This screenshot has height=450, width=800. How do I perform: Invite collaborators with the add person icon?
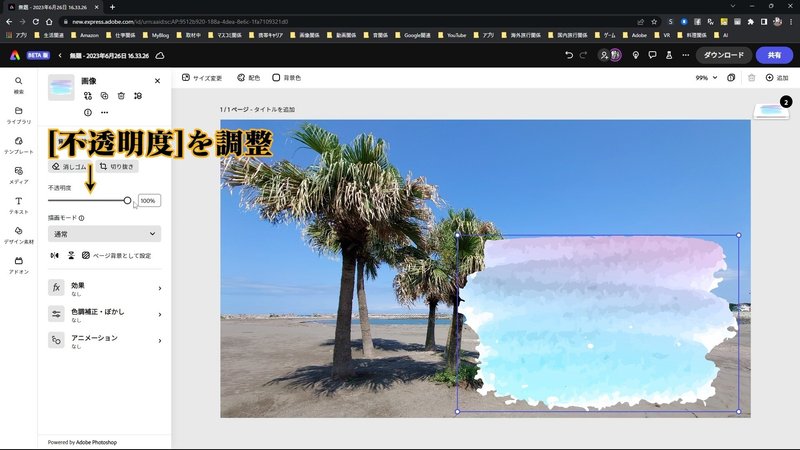[604, 55]
